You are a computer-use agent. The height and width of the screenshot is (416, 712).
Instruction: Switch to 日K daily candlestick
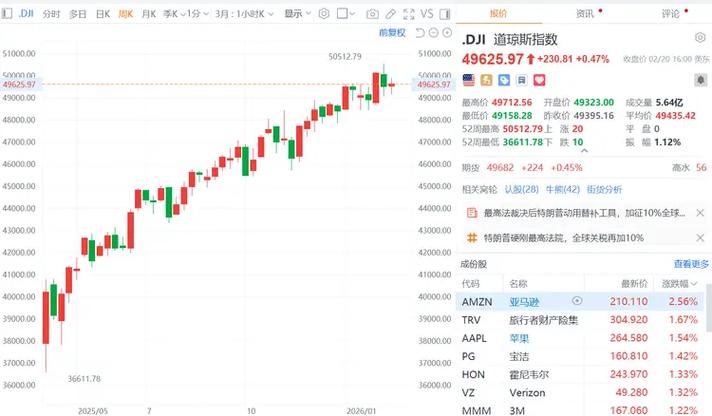click(103, 14)
